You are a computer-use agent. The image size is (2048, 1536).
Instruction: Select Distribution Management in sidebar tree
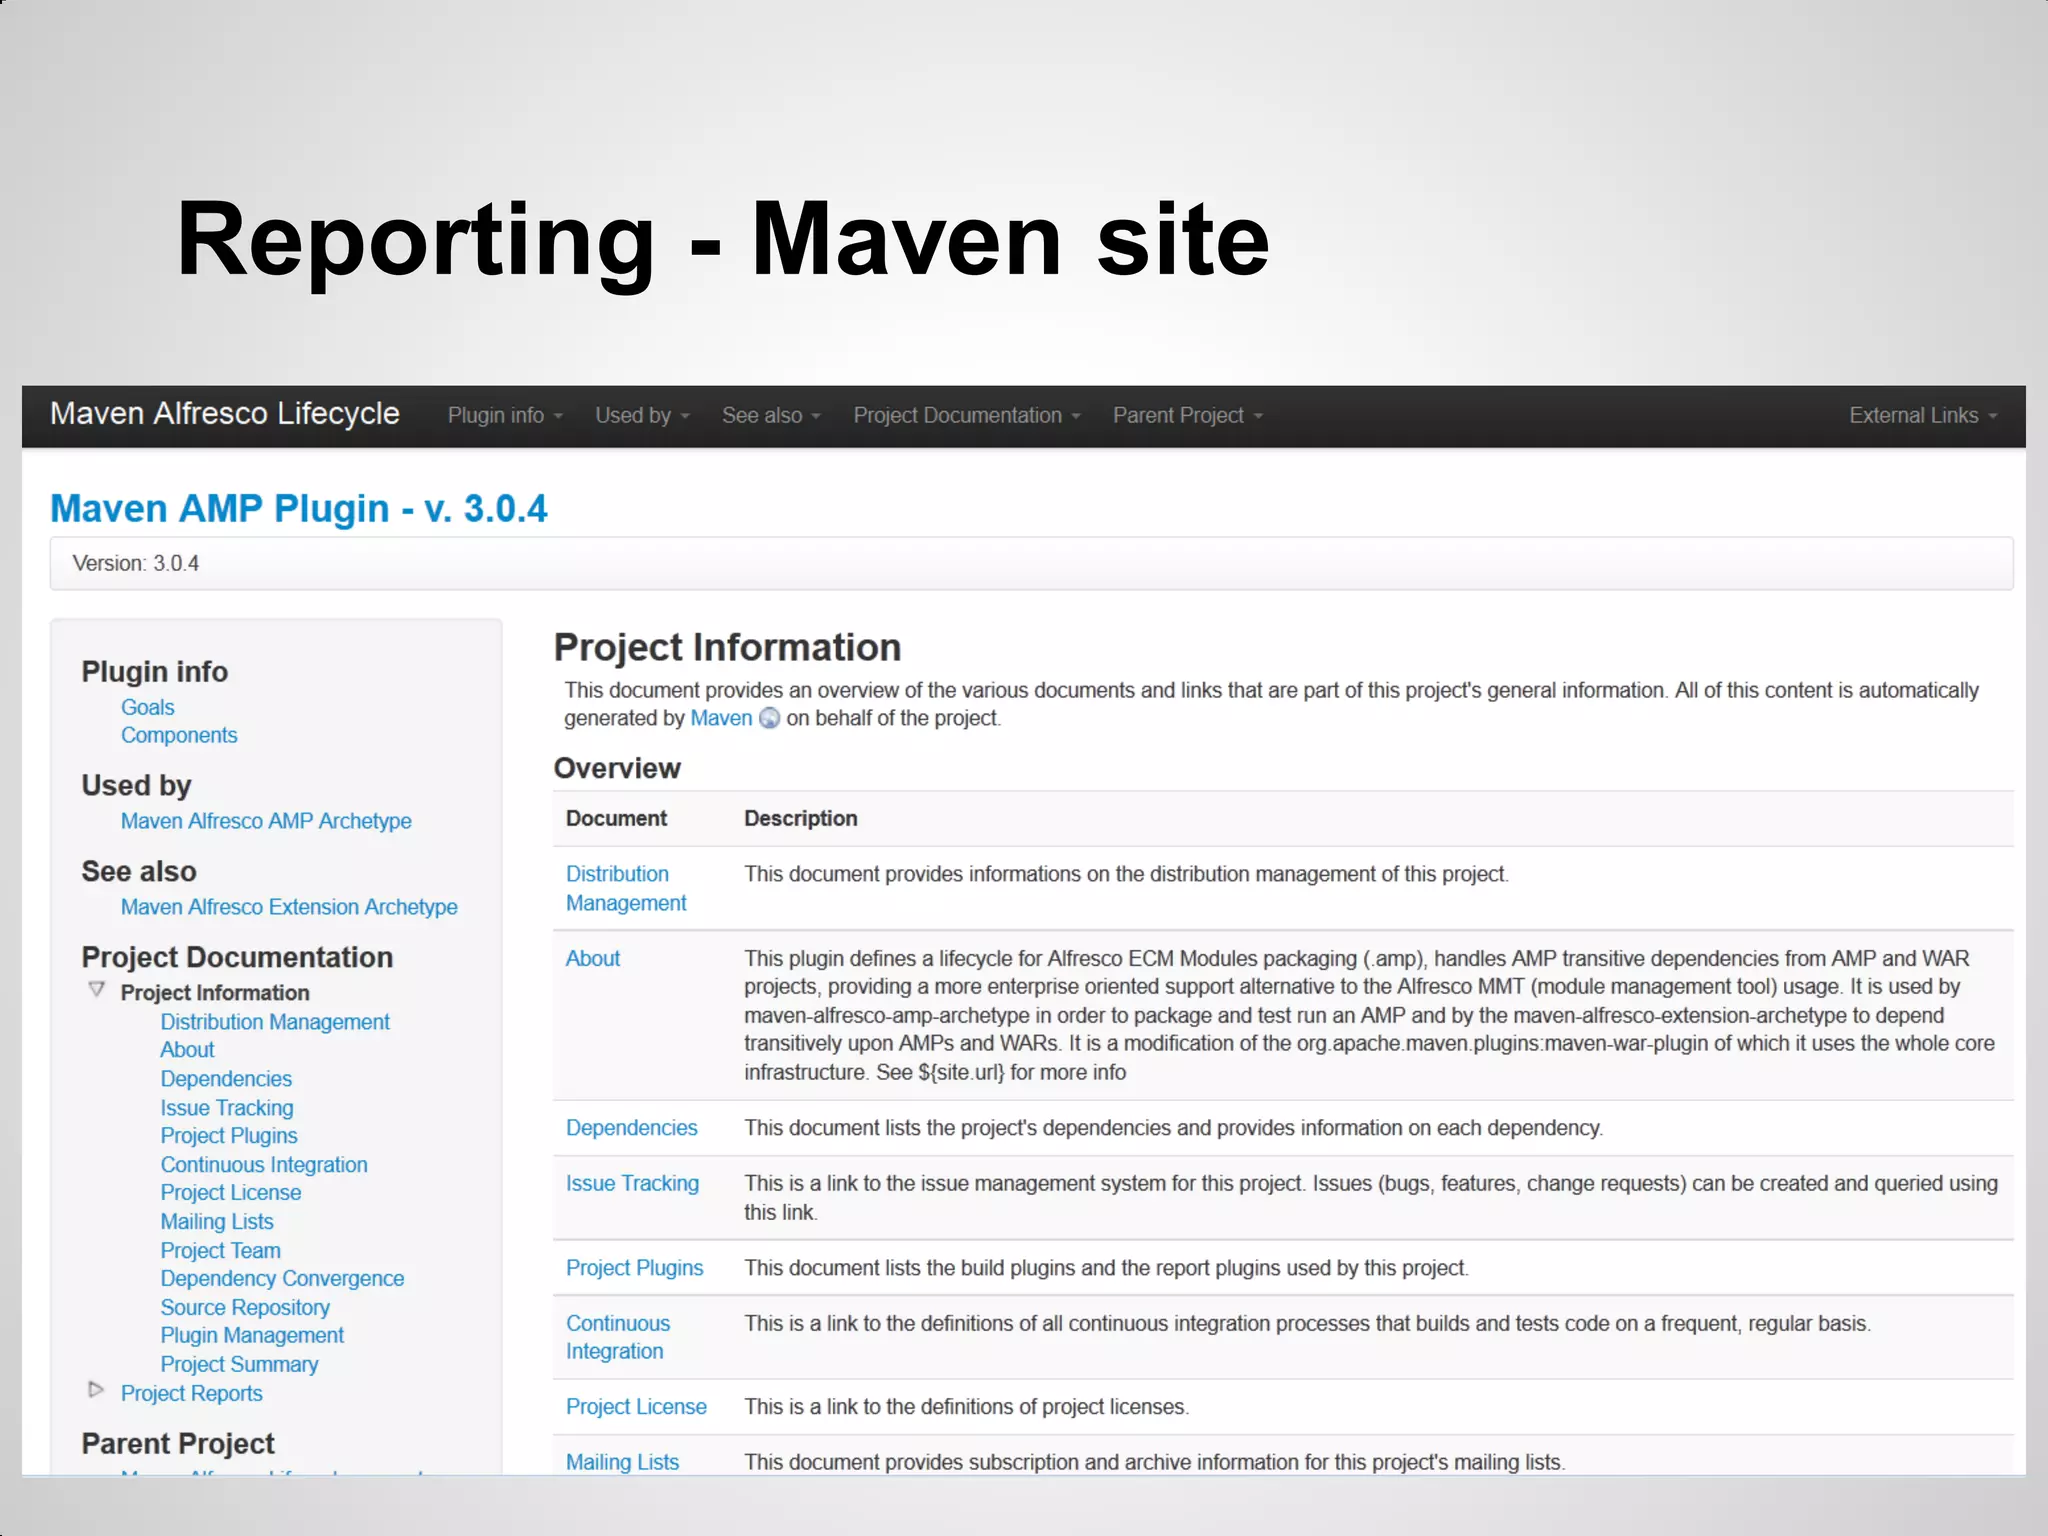tap(275, 1022)
